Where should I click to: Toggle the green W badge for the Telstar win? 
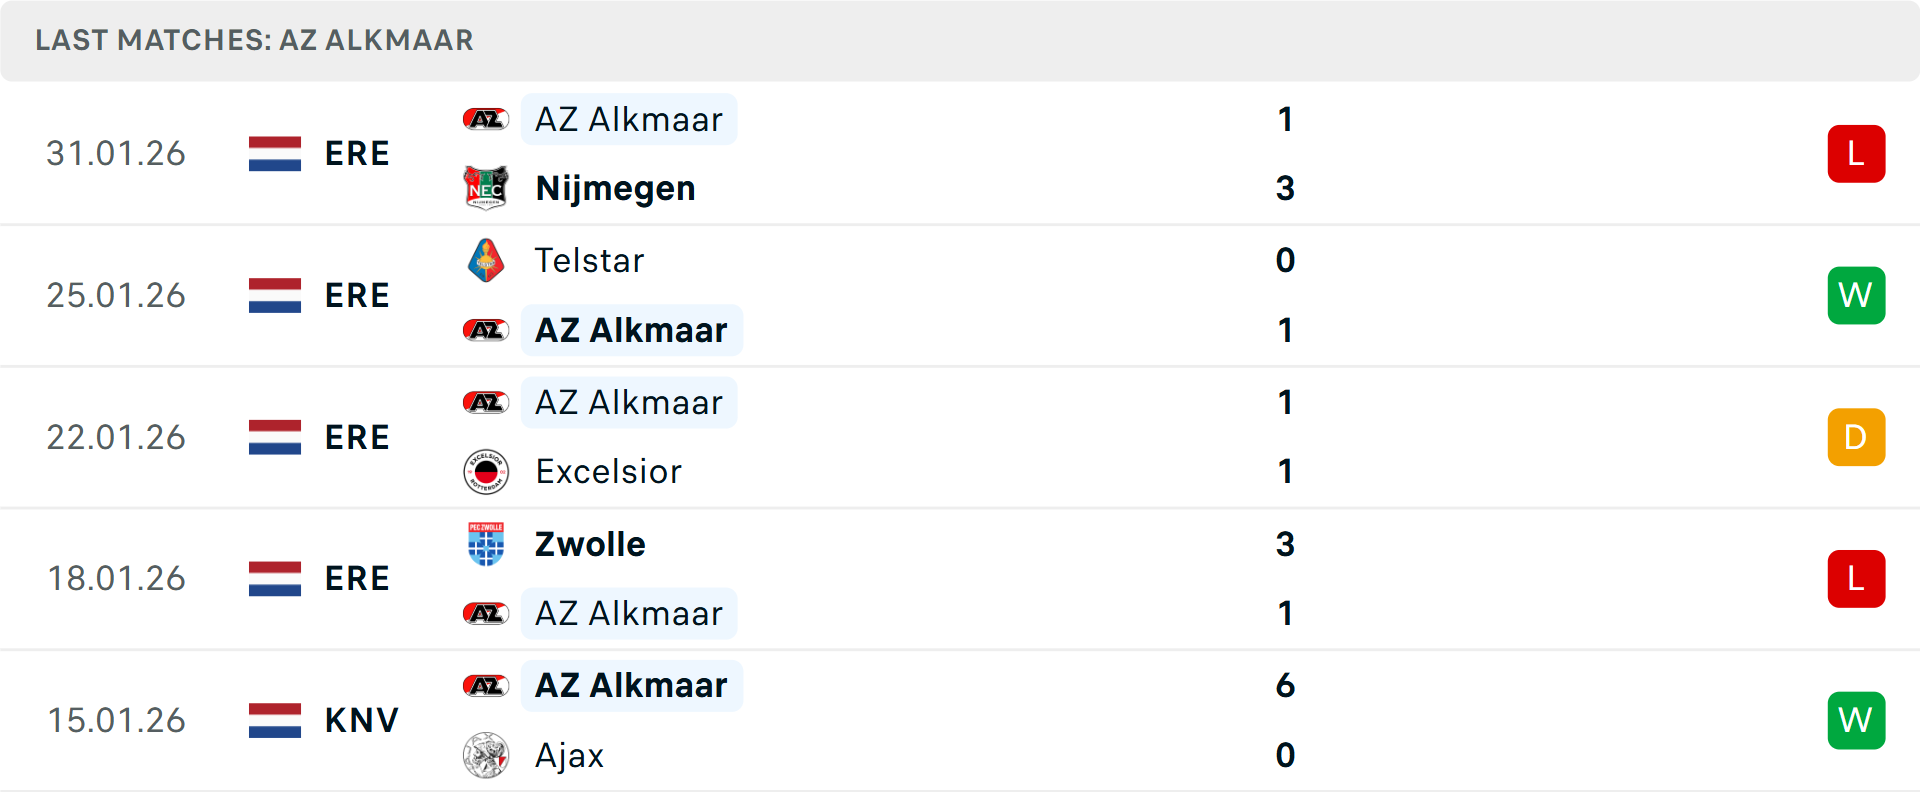(x=1856, y=295)
